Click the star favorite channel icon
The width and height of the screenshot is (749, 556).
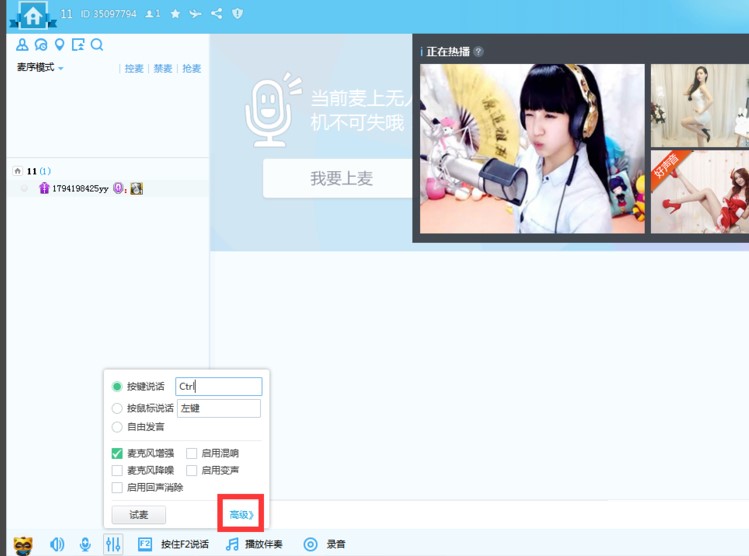point(175,14)
